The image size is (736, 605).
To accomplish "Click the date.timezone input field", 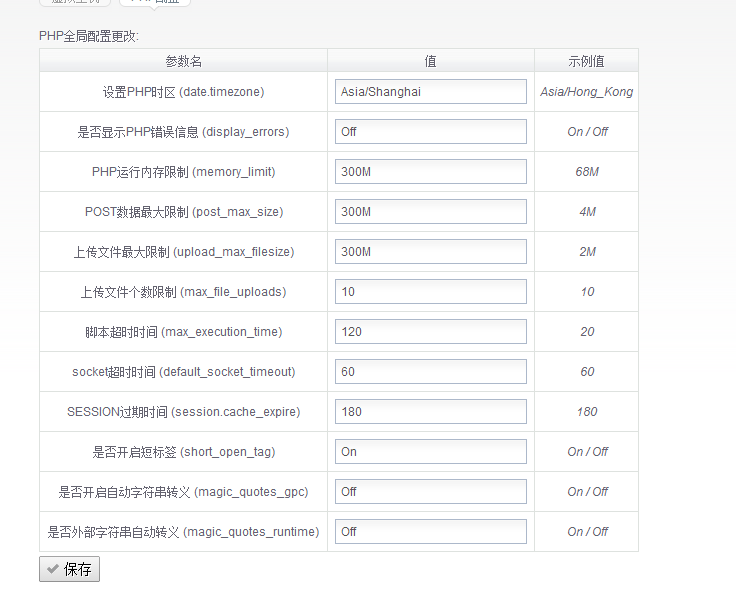I will click(x=430, y=92).
